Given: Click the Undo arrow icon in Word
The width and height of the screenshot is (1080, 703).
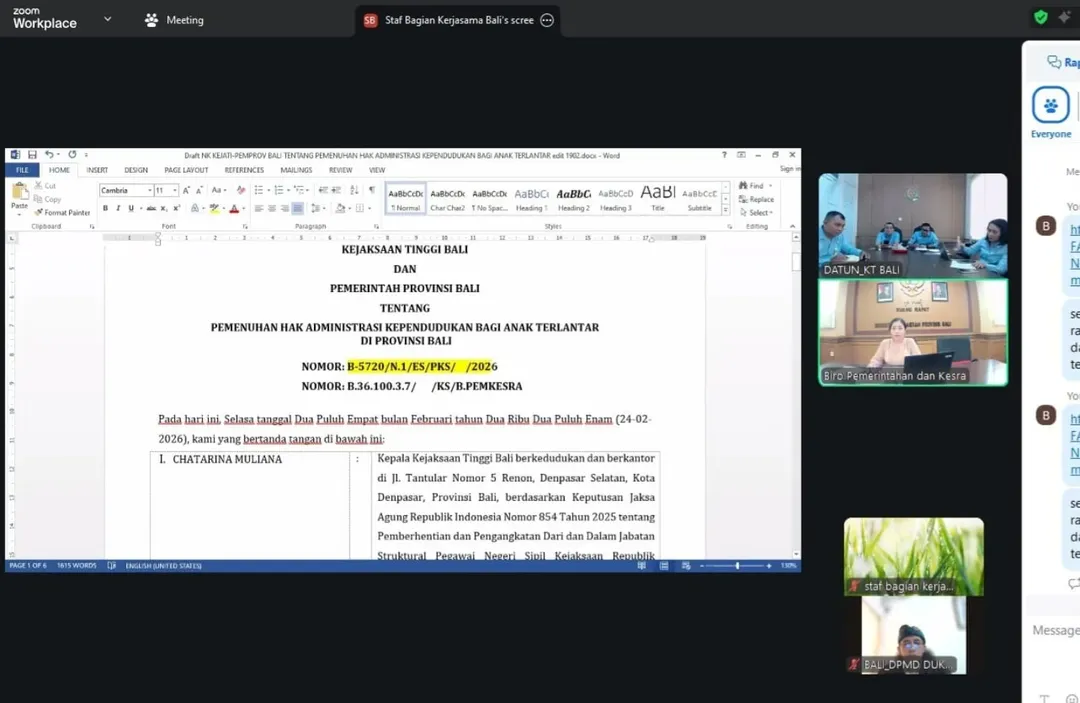Looking at the screenshot, I should [x=49, y=155].
